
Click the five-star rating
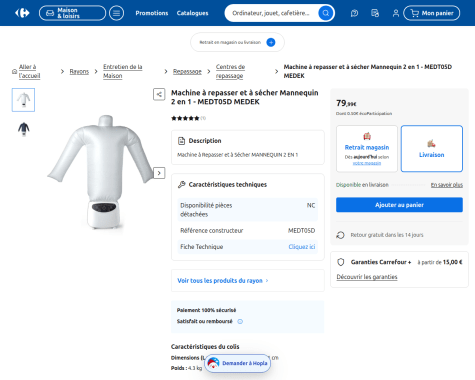pos(185,118)
